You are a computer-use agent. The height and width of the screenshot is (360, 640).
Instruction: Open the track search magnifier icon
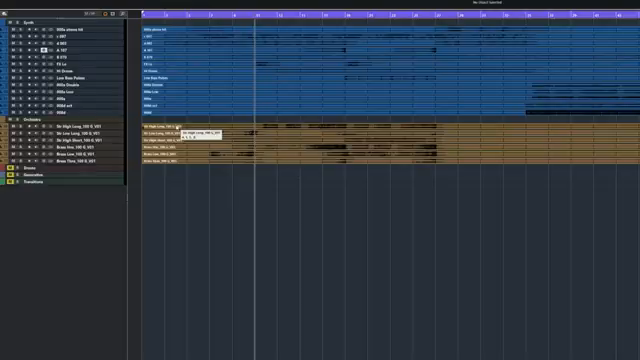coord(122,14)
